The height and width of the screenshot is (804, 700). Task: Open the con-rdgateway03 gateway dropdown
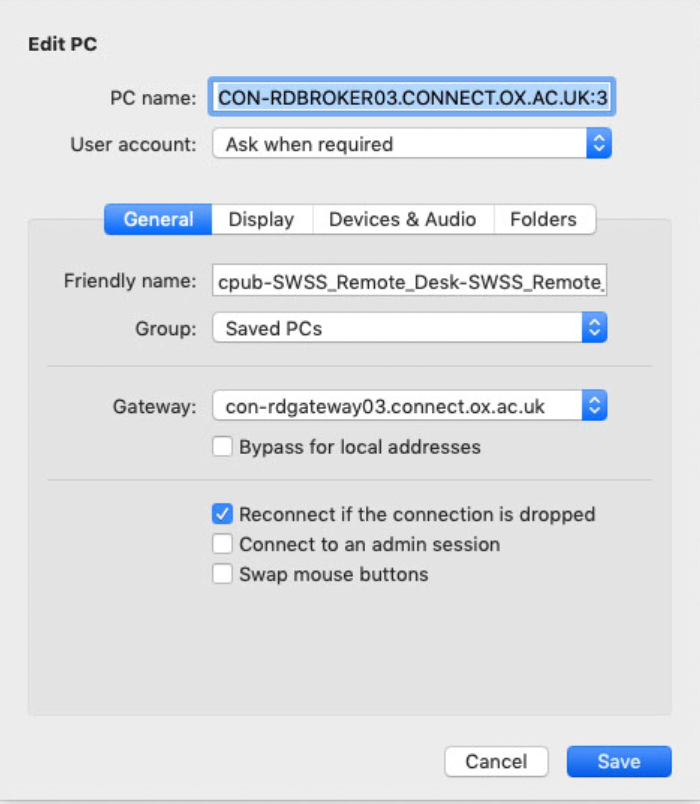(398, 407)
